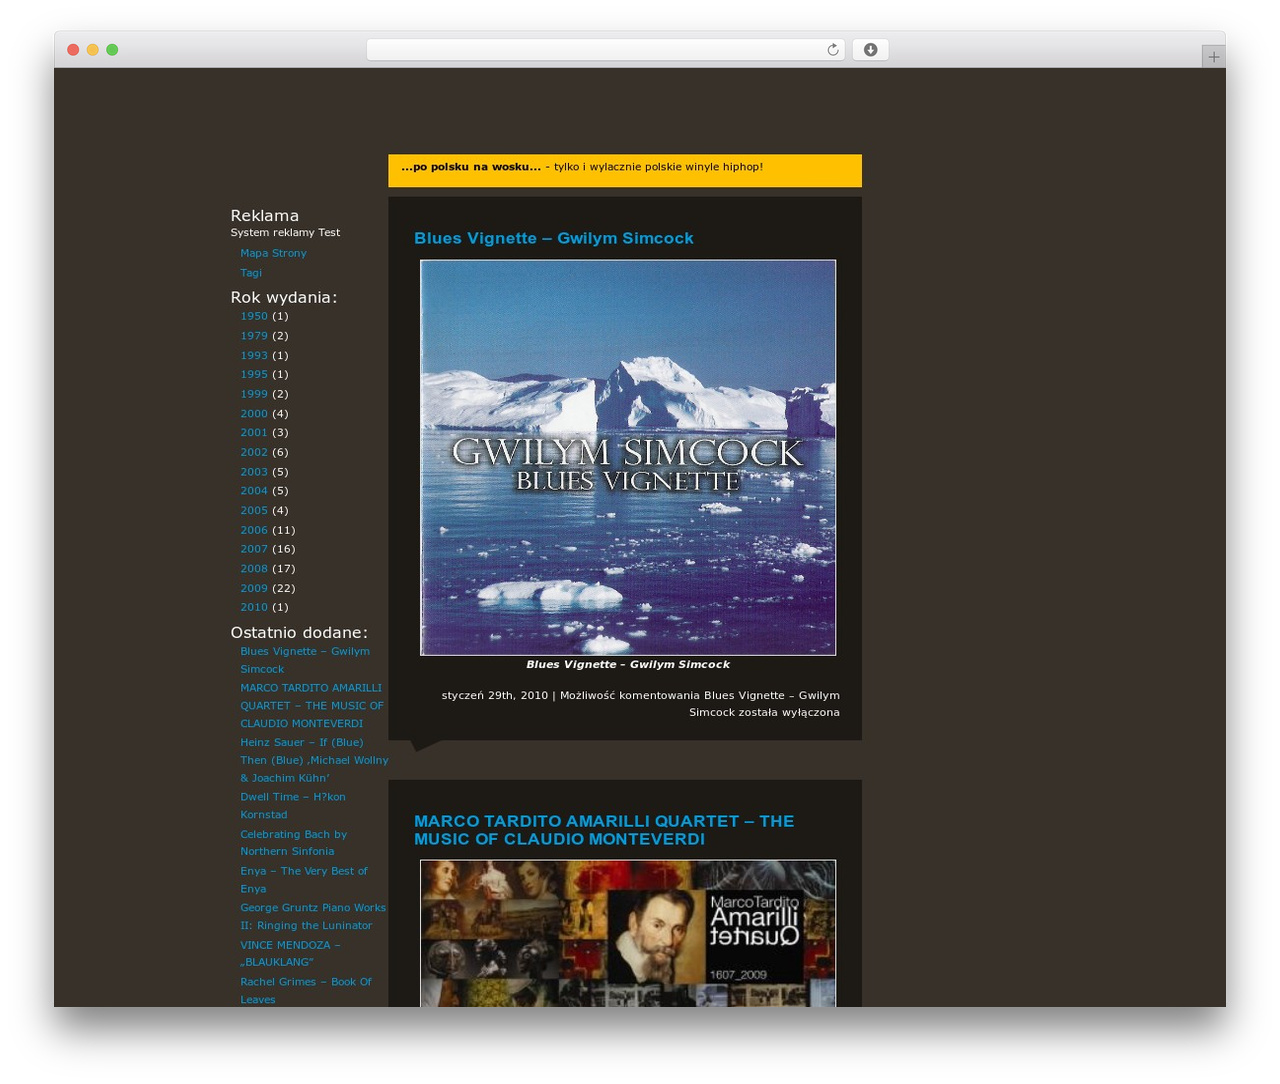The image size is (1280, 1084).
Task: Open the 2005 year link
Action: coord(254,510)
